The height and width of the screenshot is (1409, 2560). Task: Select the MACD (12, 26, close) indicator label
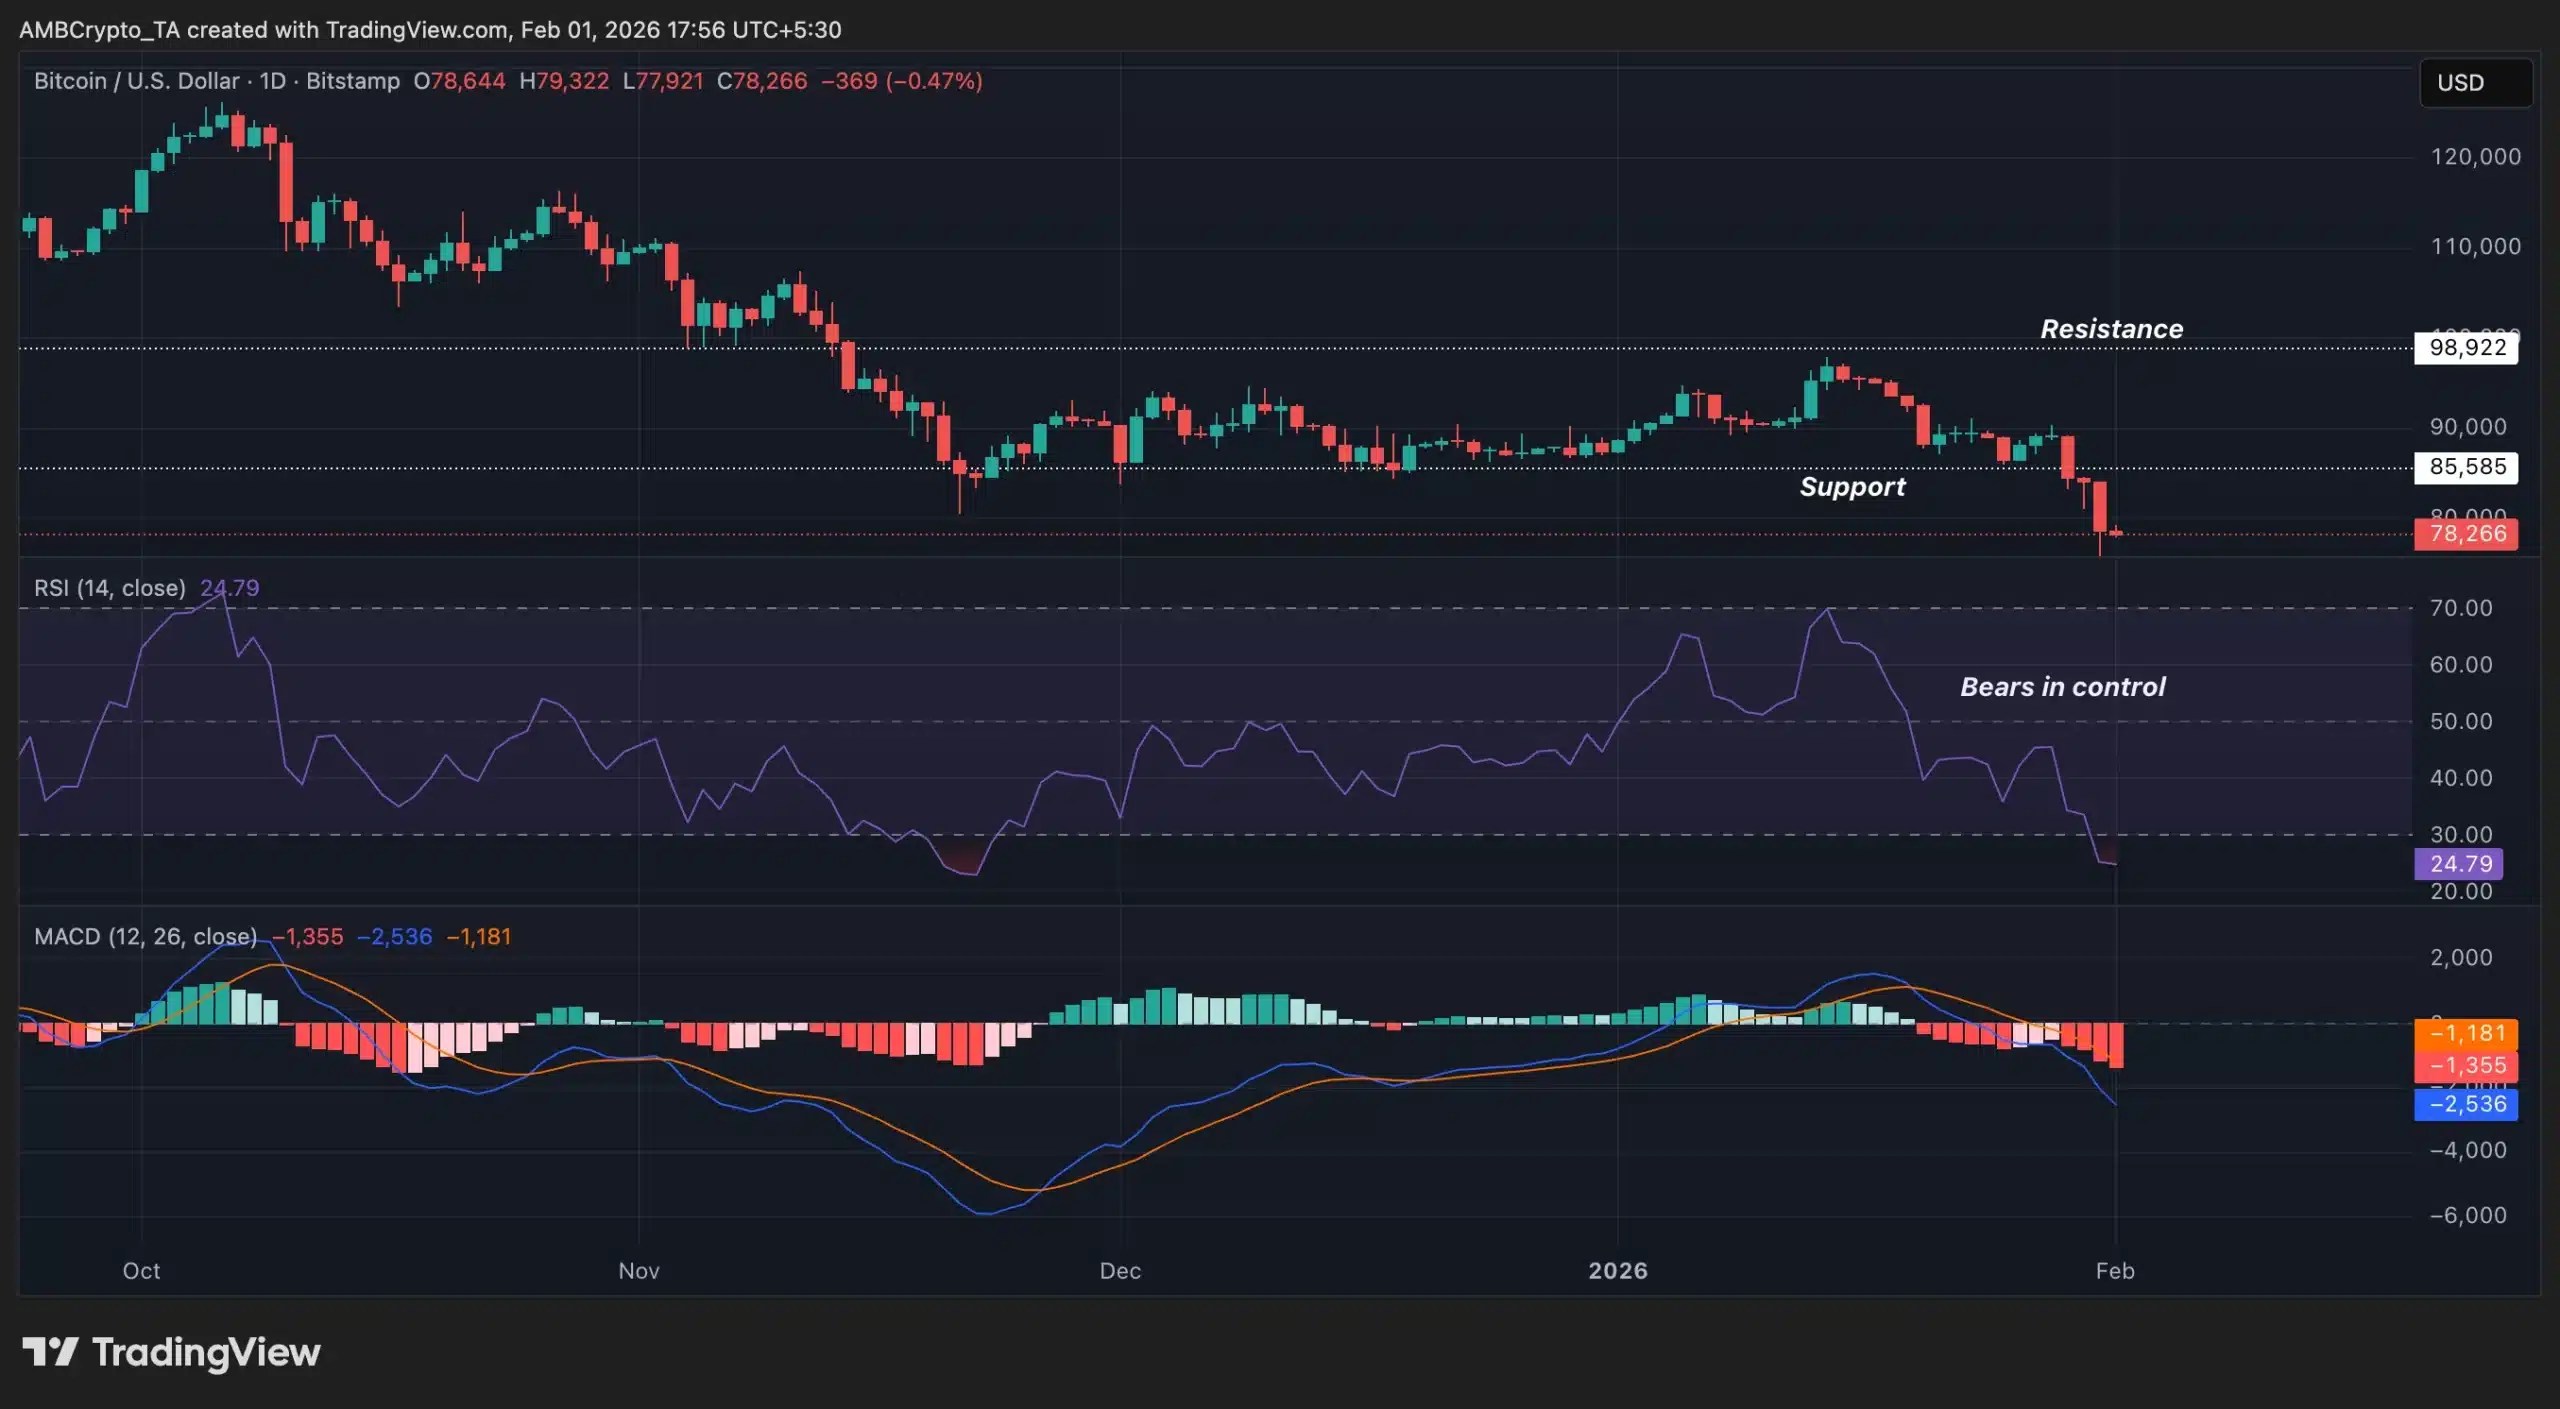[x=146, y=937]
